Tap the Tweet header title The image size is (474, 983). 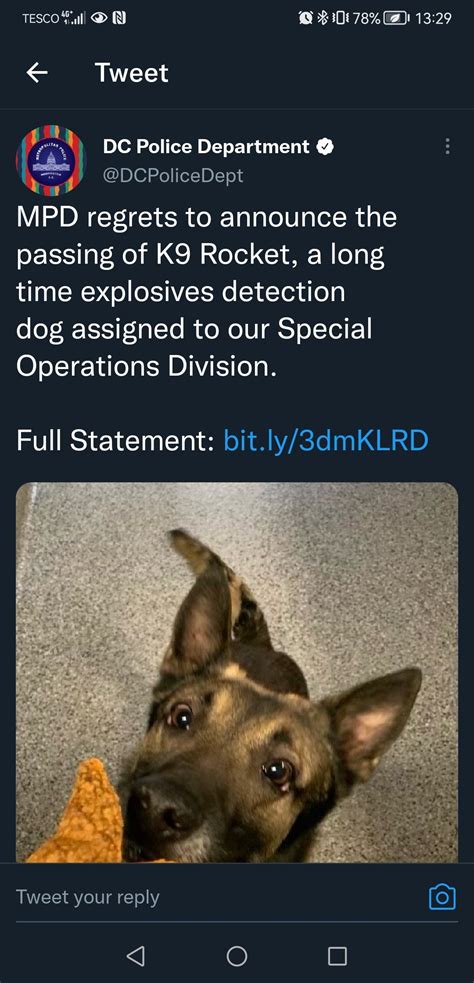(x=132, y=73)
